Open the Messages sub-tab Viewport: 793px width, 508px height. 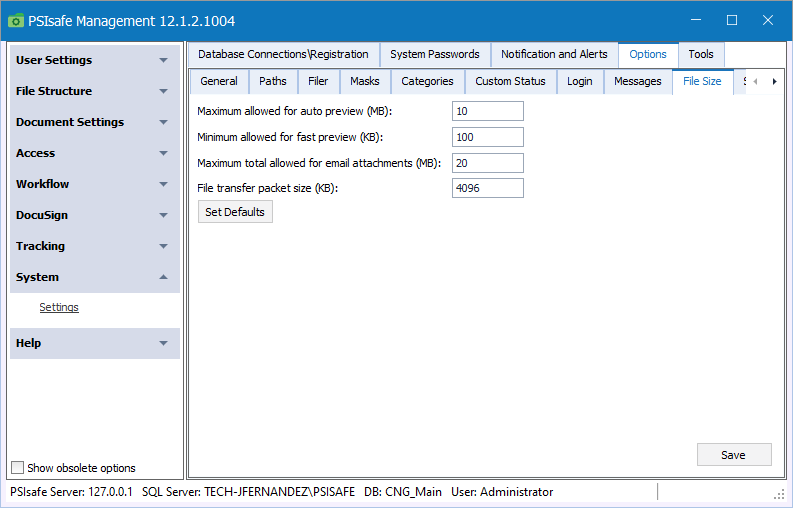click(x=638, y=81)
